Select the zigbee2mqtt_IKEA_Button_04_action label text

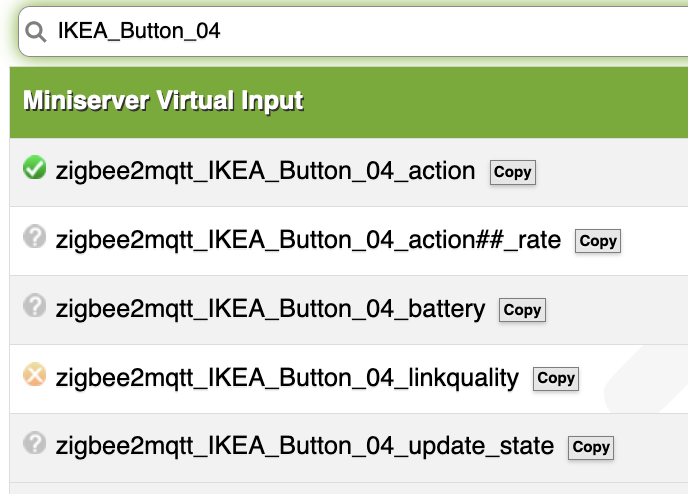265,171
